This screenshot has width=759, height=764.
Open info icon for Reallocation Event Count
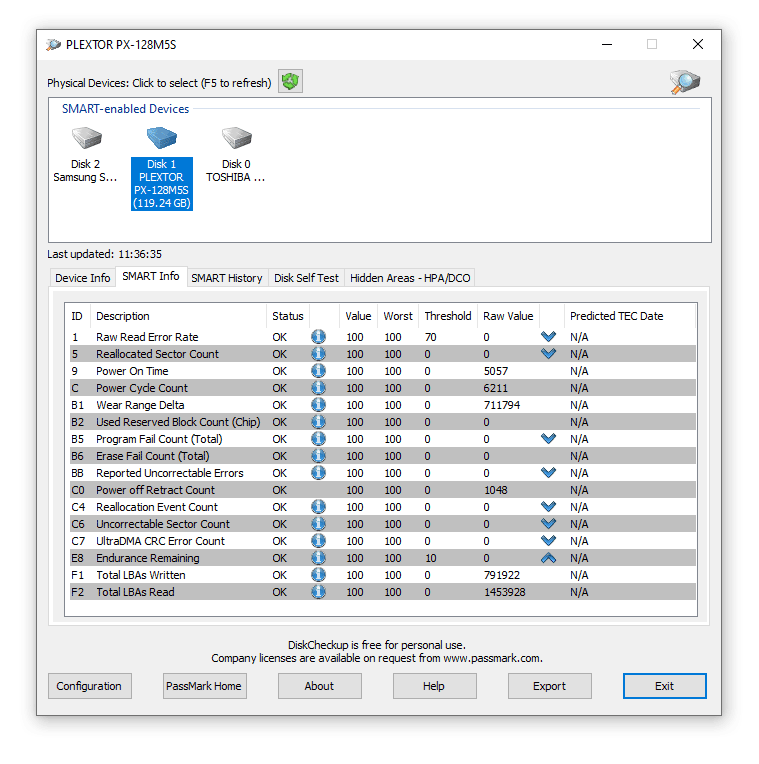pos(319,507)
